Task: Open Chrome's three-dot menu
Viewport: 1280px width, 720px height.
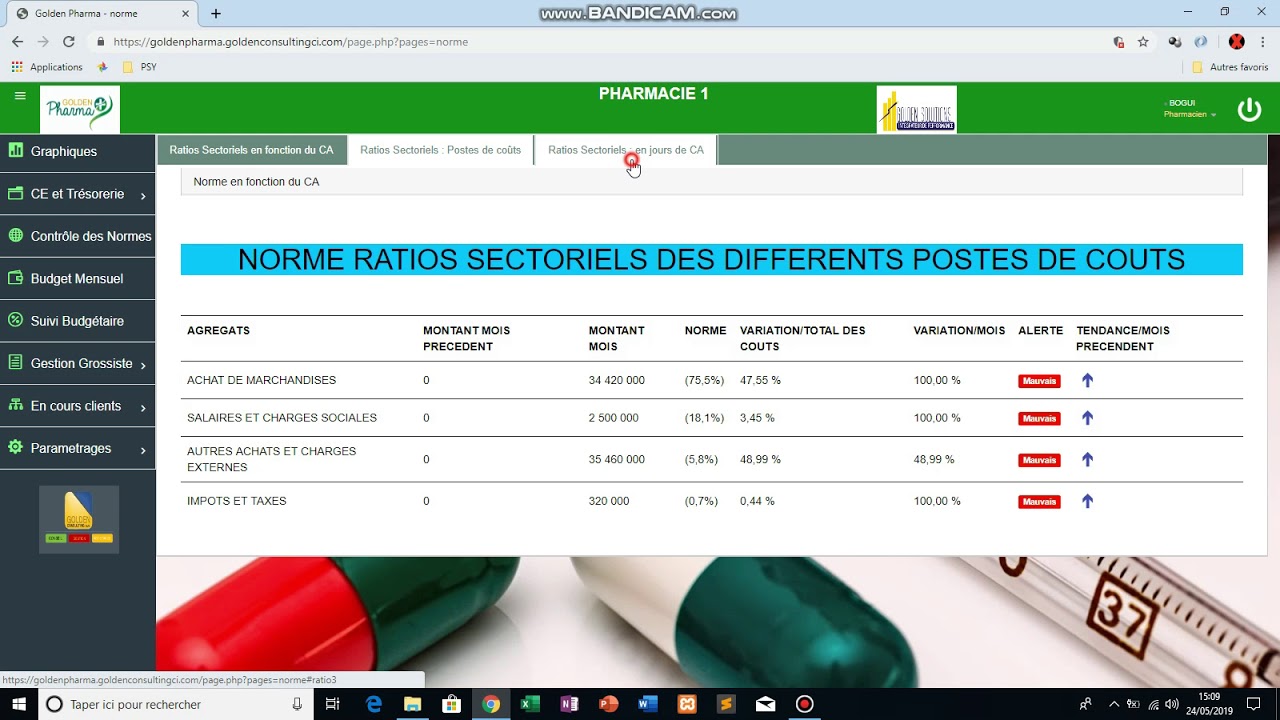Action: pos(1263,42)
